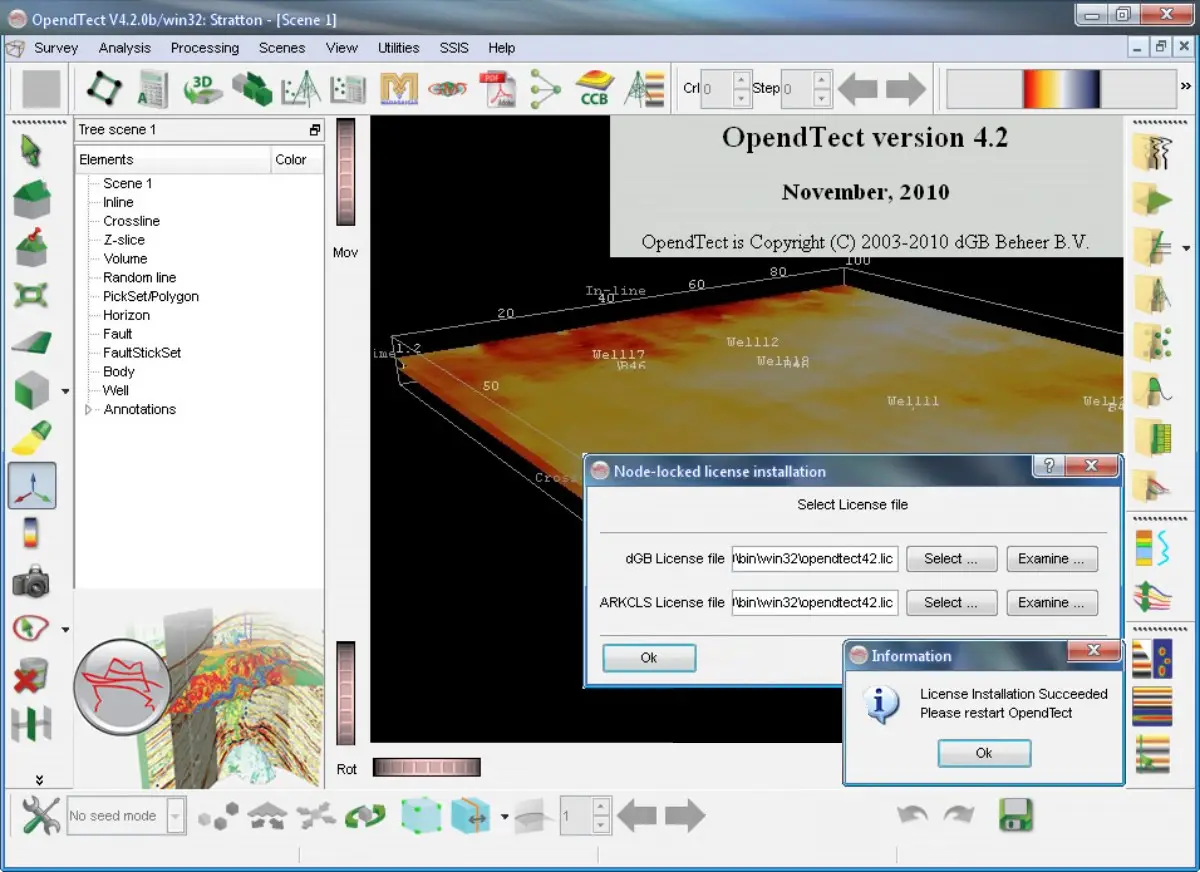Image resolution: width=1200 pixels, height=872 pixels.
Task: Open dropdown arrow beside green cube icon
Action: pyautogui.click(x=66, y=391)
